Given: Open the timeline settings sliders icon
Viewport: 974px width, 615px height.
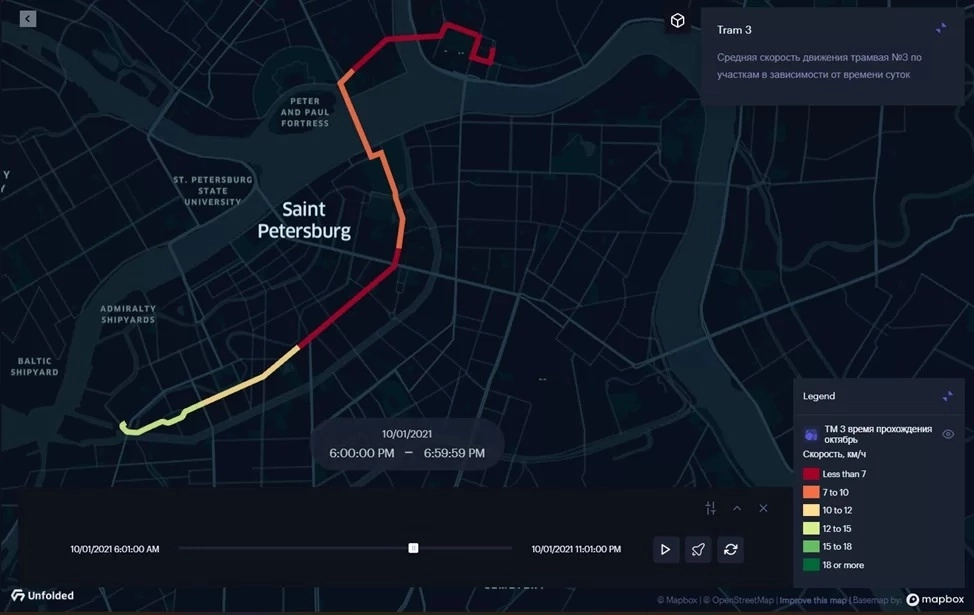Looking at the screenshot, I should (711, 508).
